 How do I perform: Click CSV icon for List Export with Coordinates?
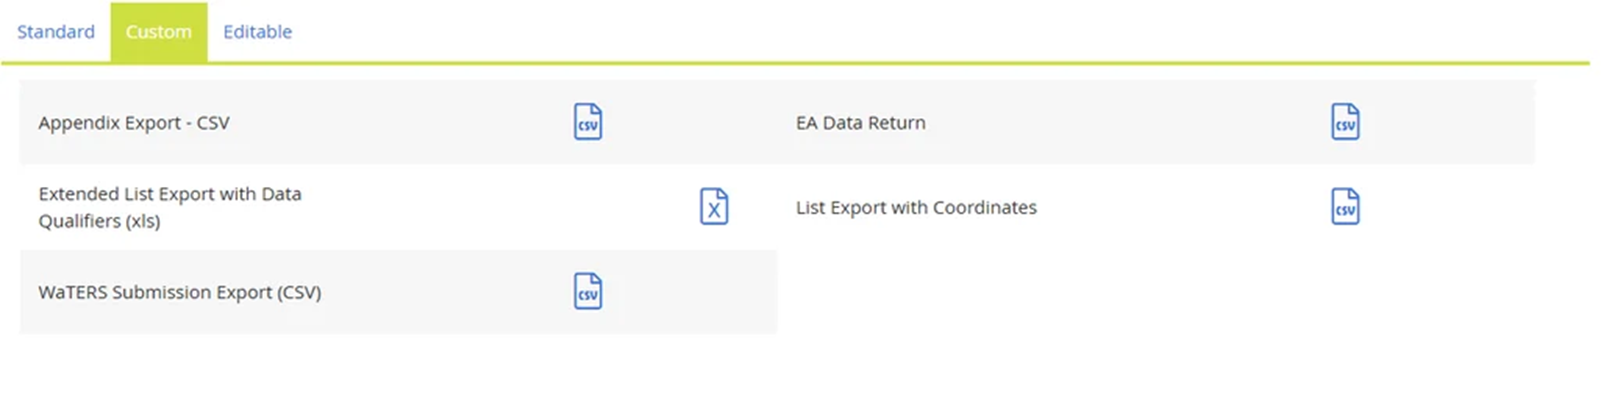(1345, 207)
